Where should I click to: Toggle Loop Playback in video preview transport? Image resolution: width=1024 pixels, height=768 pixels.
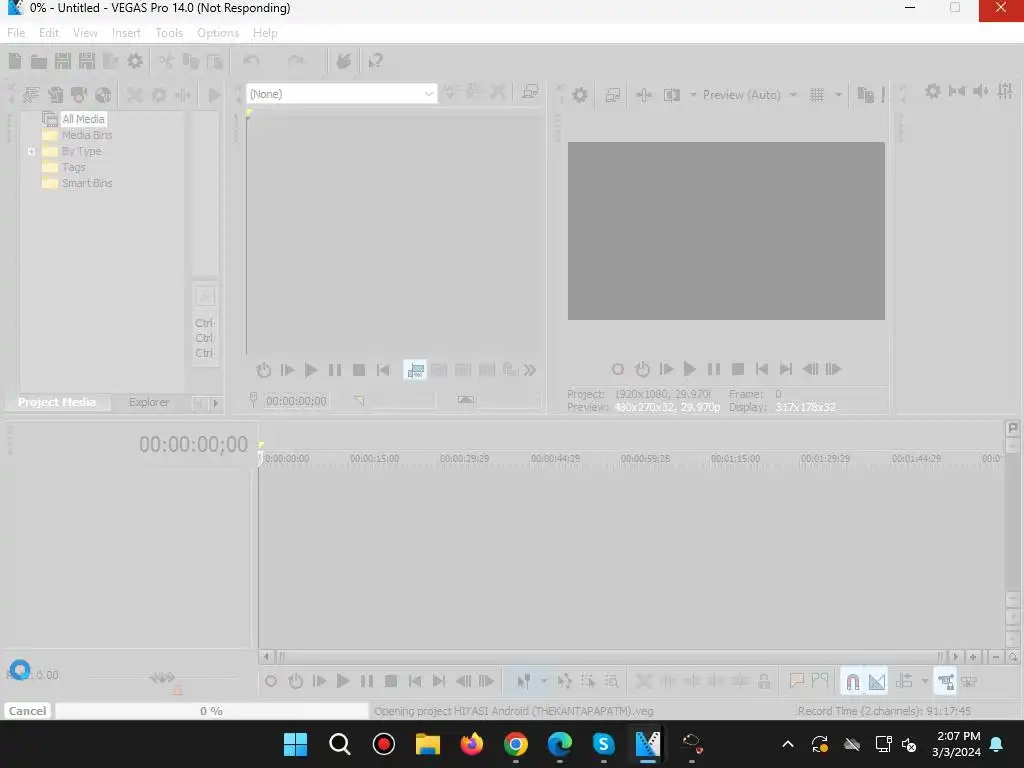[642, 370]
